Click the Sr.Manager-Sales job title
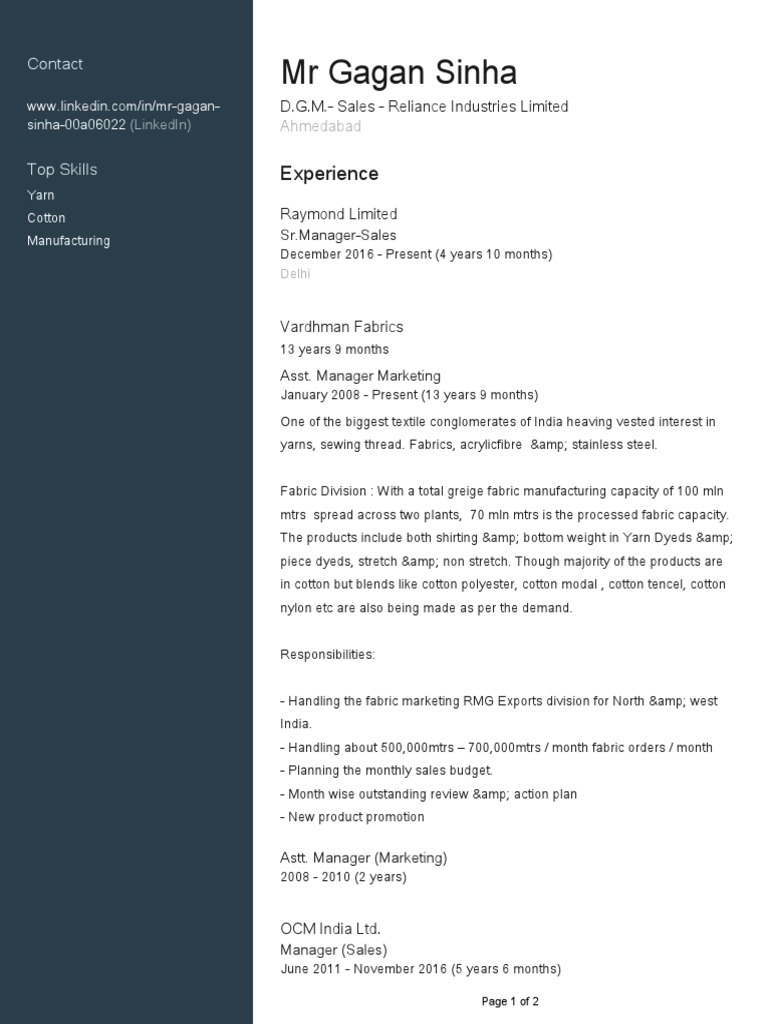 [338, 235]
